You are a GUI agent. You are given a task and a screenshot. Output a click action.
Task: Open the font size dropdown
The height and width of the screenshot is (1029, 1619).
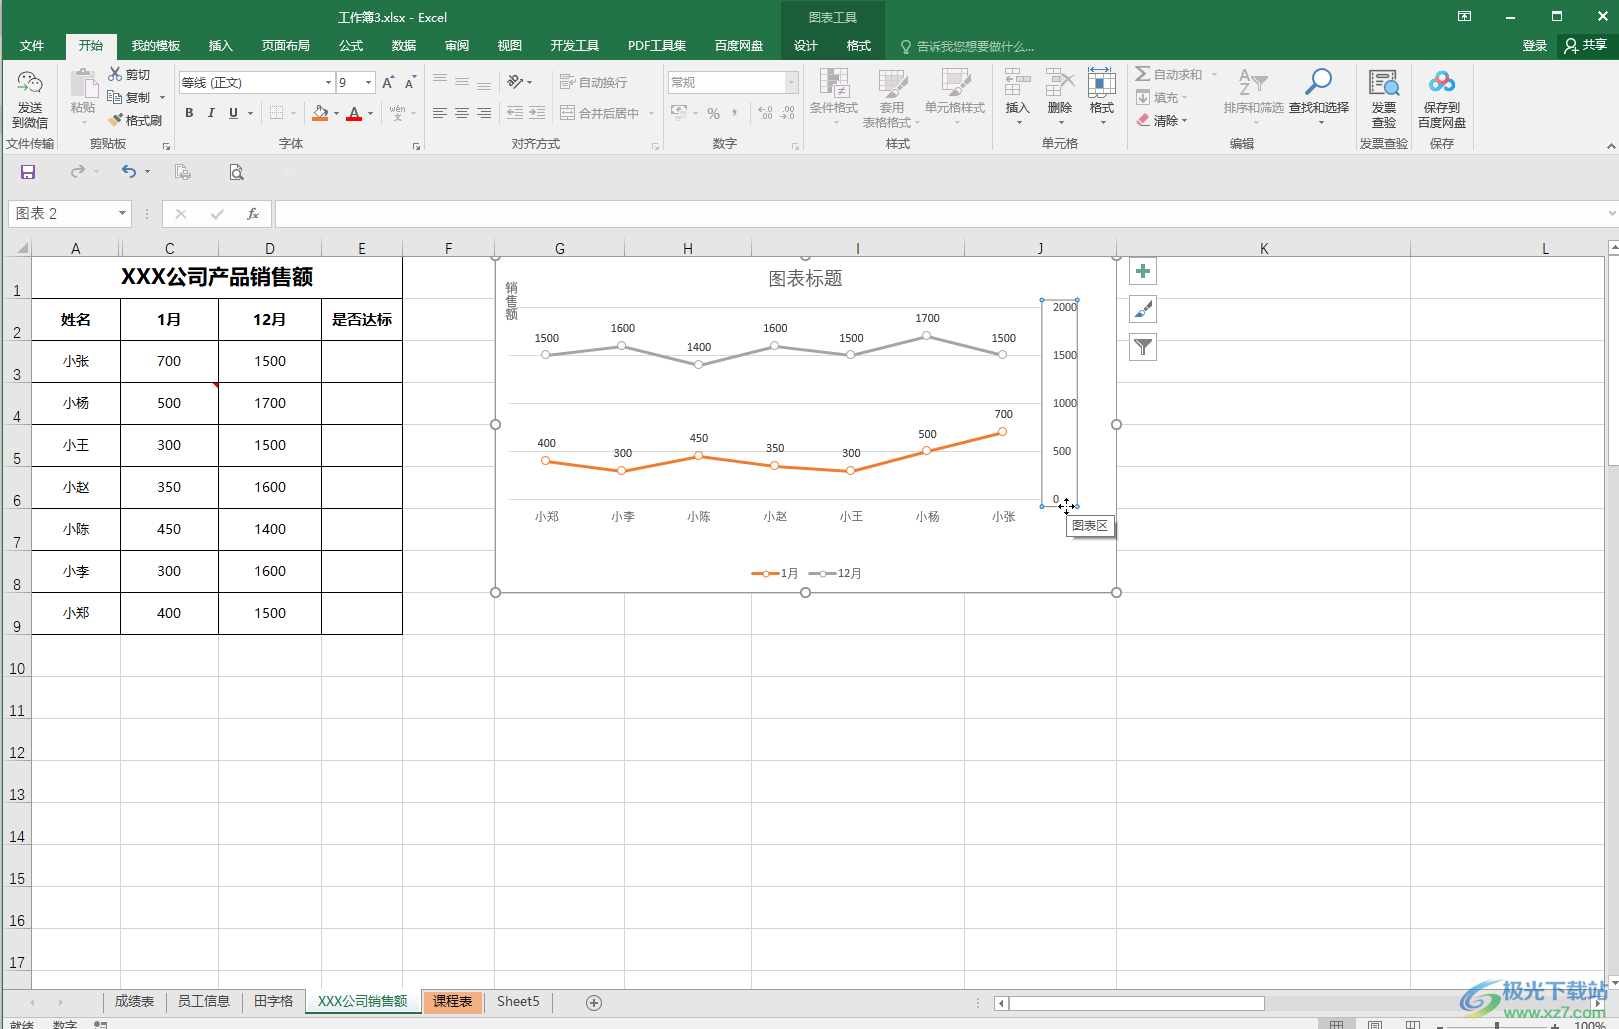(x=369, y=82)
